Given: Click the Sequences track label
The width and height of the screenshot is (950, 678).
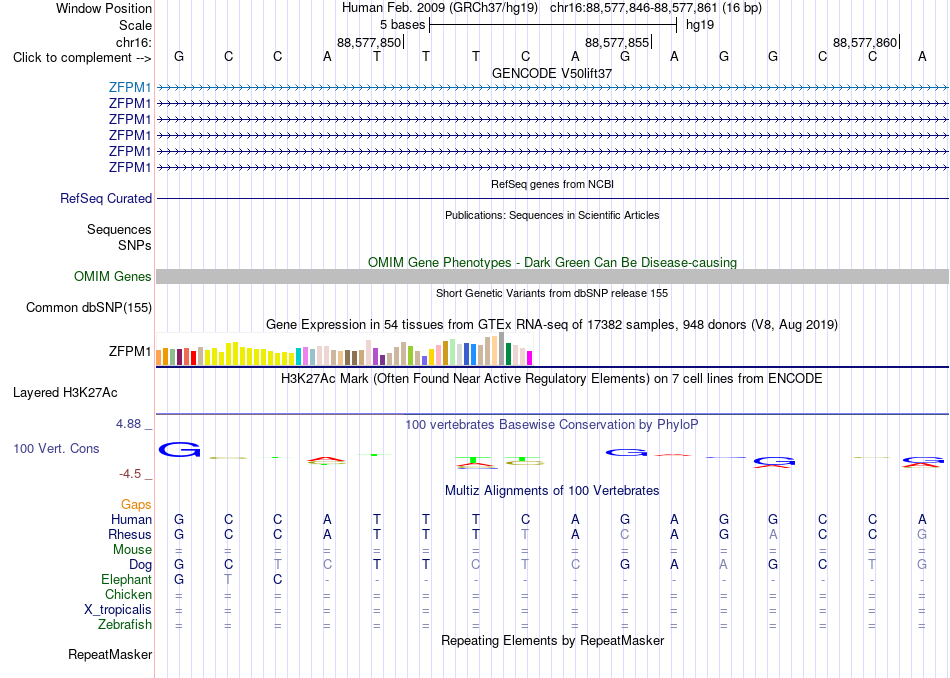Looking at the screenshot, I should [x=119, y=229].
